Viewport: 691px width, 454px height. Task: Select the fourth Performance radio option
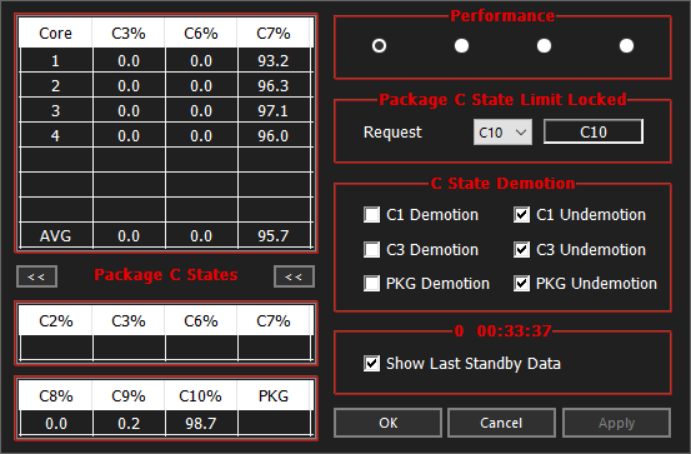pos(626,45)
